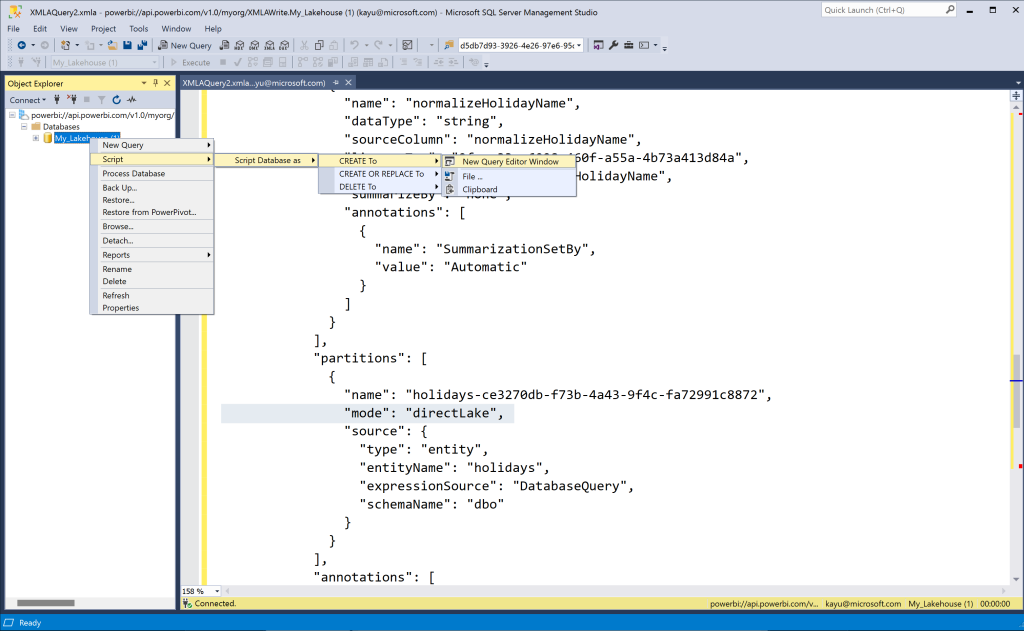Pin the Object Explorer panel
This screenshot has height=631, width=1024.
[x=155, y=83]
